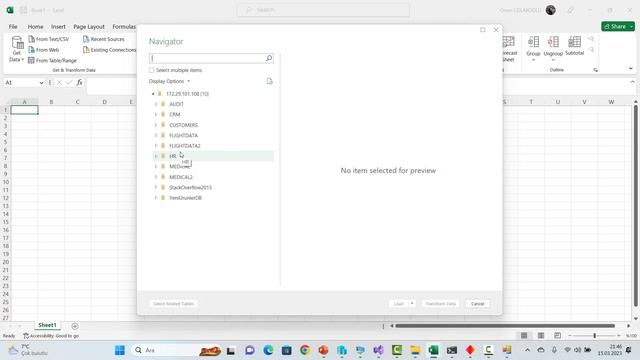Click the Transform Data button
The image size is (640, 360).
click(440, 304)
